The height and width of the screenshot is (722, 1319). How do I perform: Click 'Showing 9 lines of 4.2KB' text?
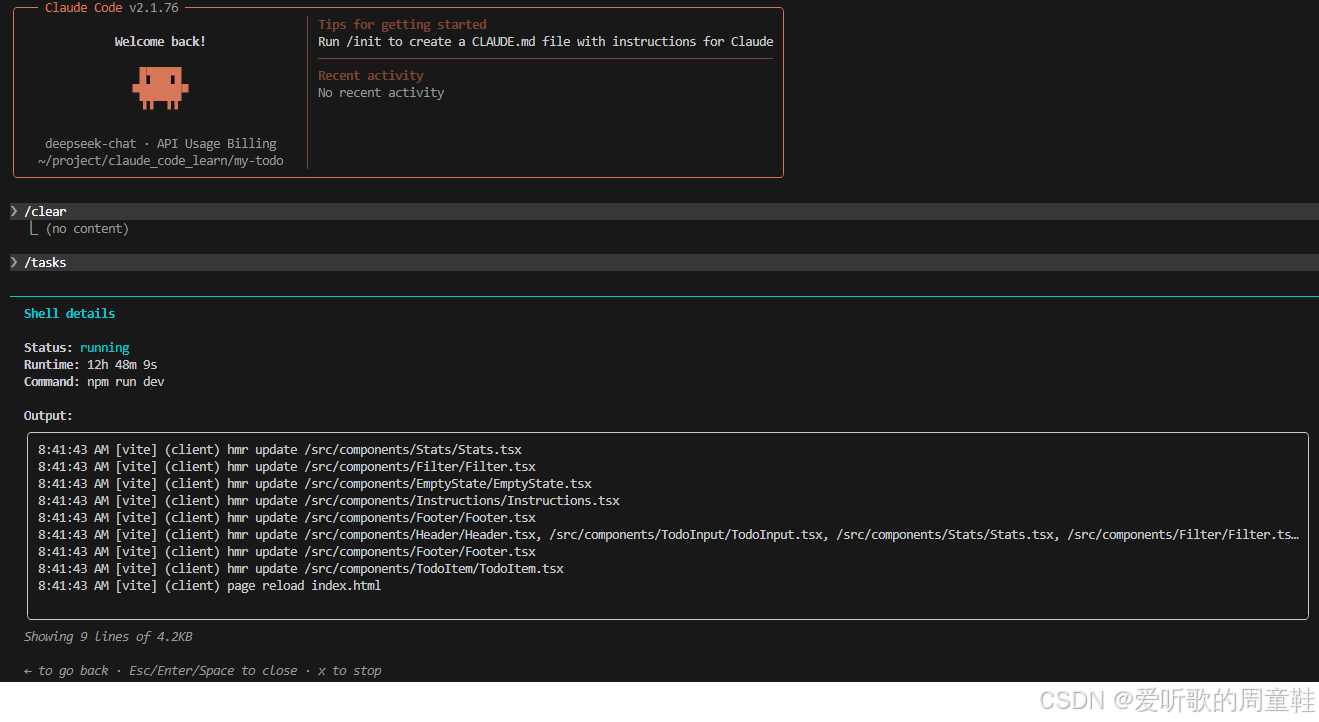tap(108, 636)
